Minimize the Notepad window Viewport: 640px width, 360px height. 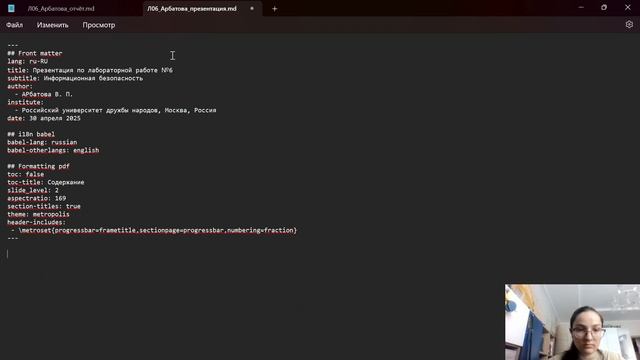(581, 8)
